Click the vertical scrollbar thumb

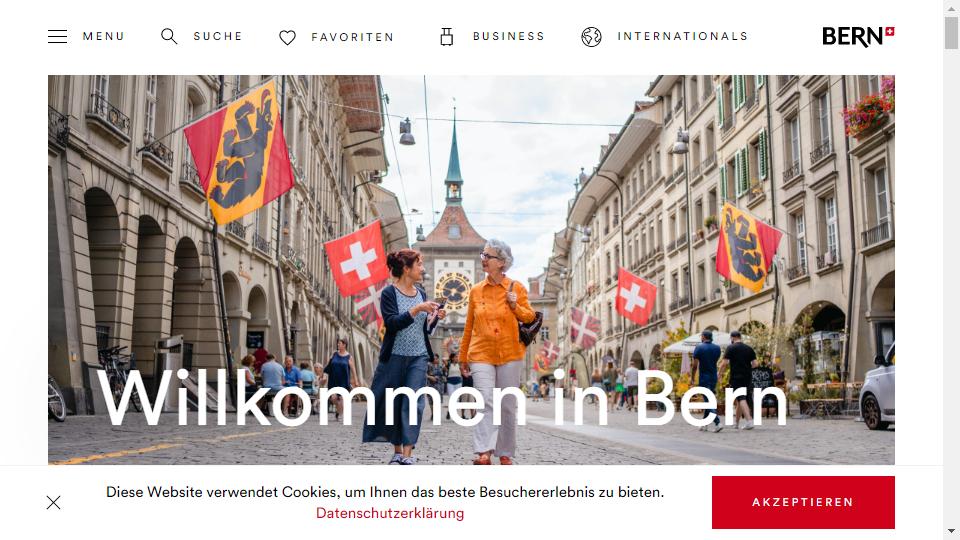click(951, 32)
